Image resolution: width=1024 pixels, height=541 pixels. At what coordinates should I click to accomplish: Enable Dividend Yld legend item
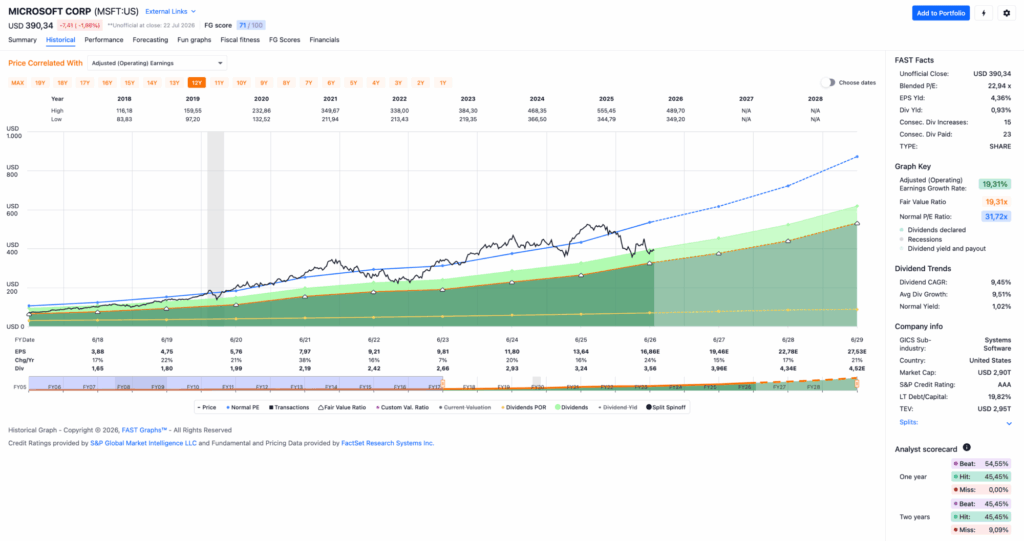[x=618, y=407]
